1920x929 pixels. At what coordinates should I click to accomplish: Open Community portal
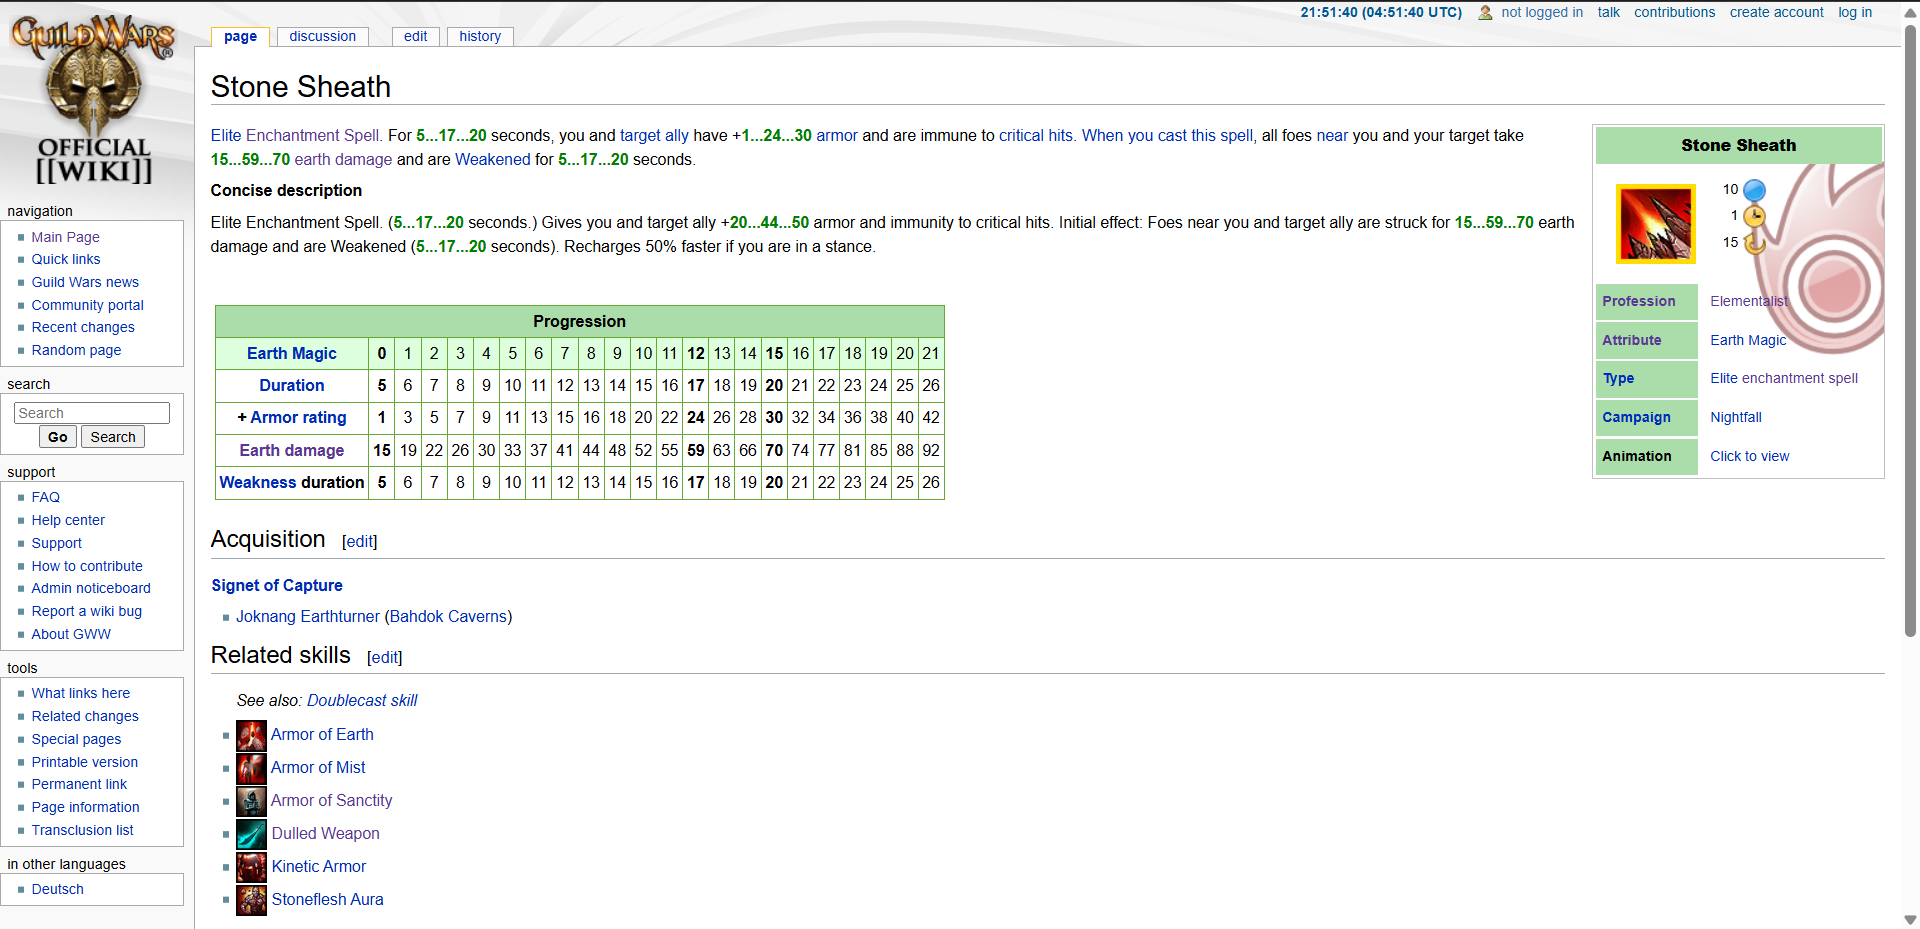pos(87,305)
